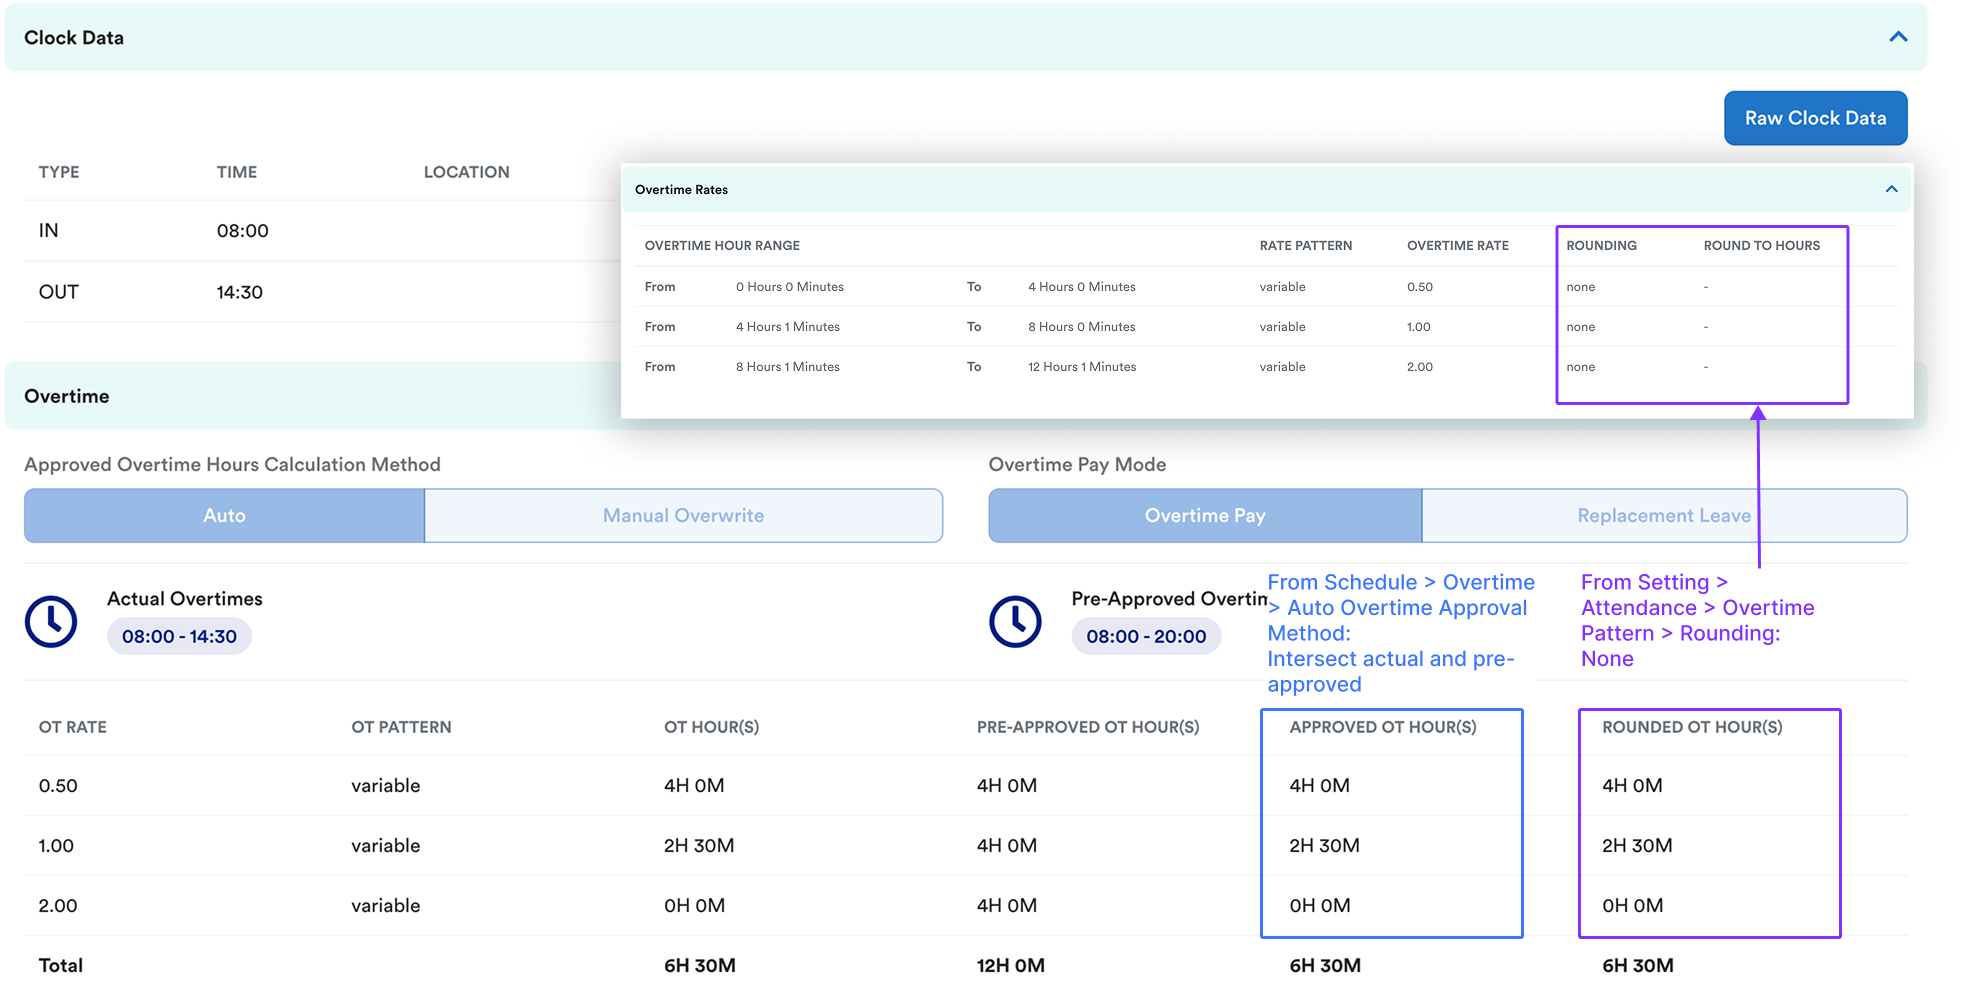Click the Pre-Approved Overtime clock icon

pos(1015,622)
